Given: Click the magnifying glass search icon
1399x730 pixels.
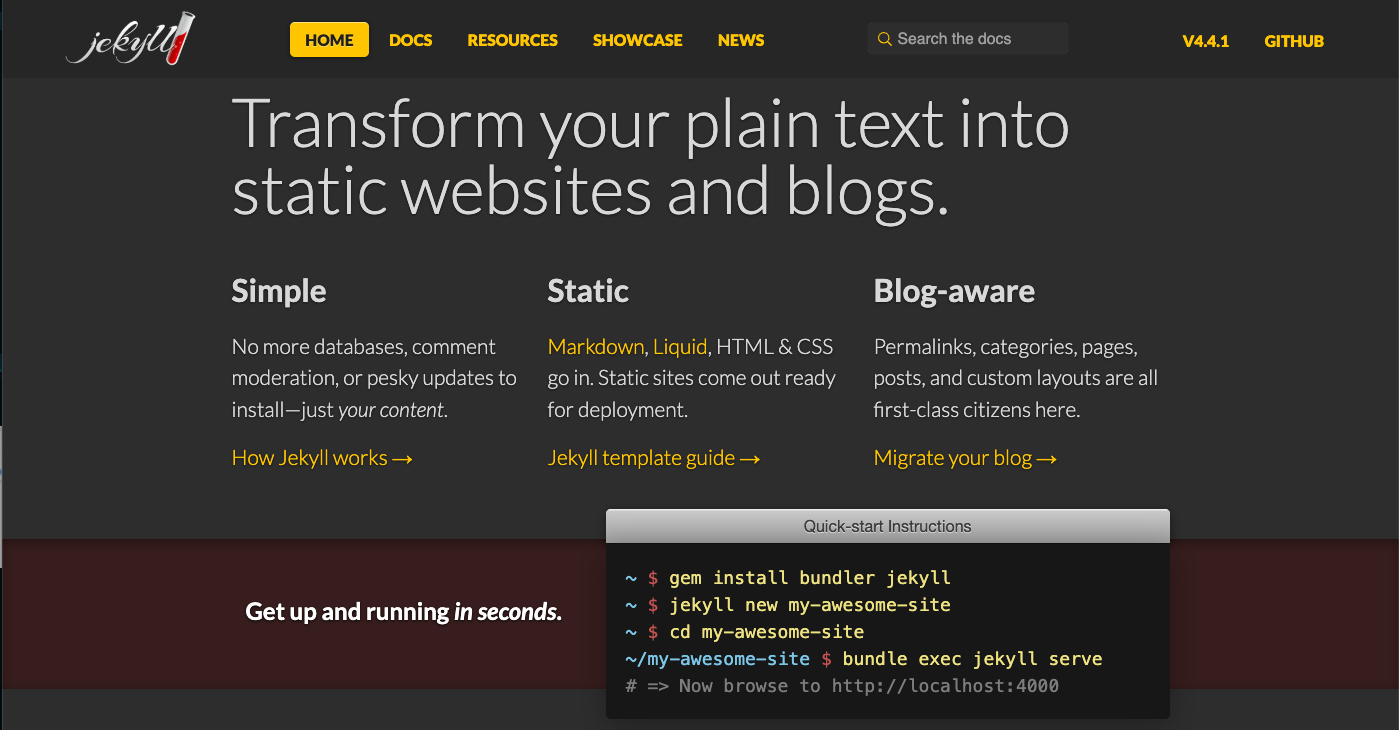Looking at the screenshot, I should click(884, 39).
